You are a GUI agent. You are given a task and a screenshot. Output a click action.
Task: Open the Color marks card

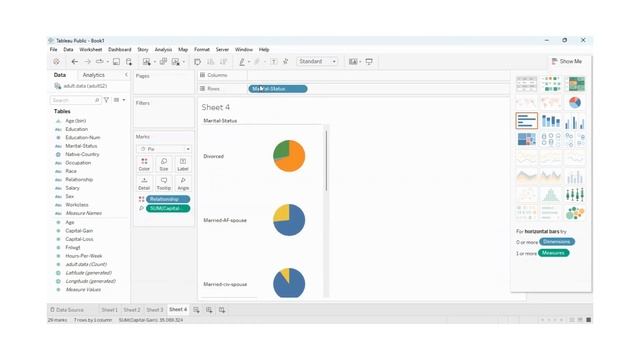(144, 164)
